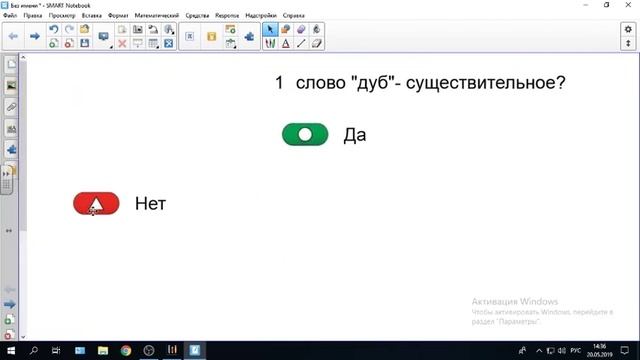Open the Attachments paperclip tab
The width and height of the screenshot is (640, 360).
pos(11,107)
